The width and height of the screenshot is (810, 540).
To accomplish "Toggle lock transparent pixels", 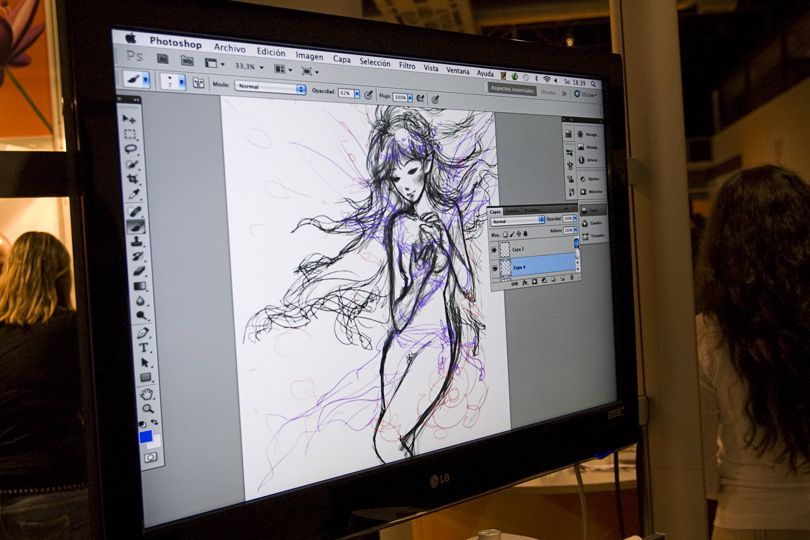I will point(505,235).
